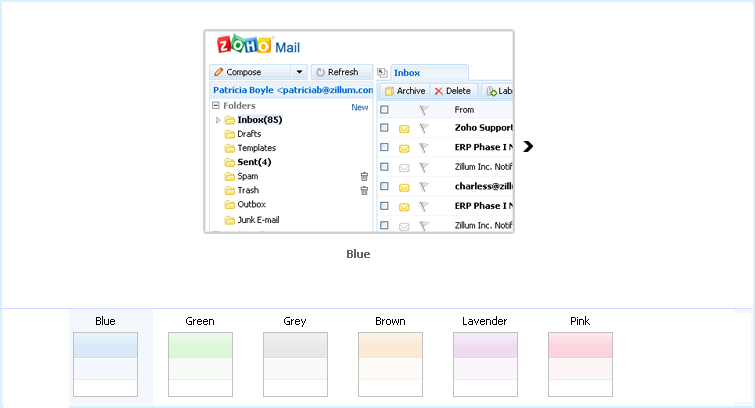The width and height of the screenshot is (755, 408).
Task: Choose the Green theme swatch
Action: [200, 364]
